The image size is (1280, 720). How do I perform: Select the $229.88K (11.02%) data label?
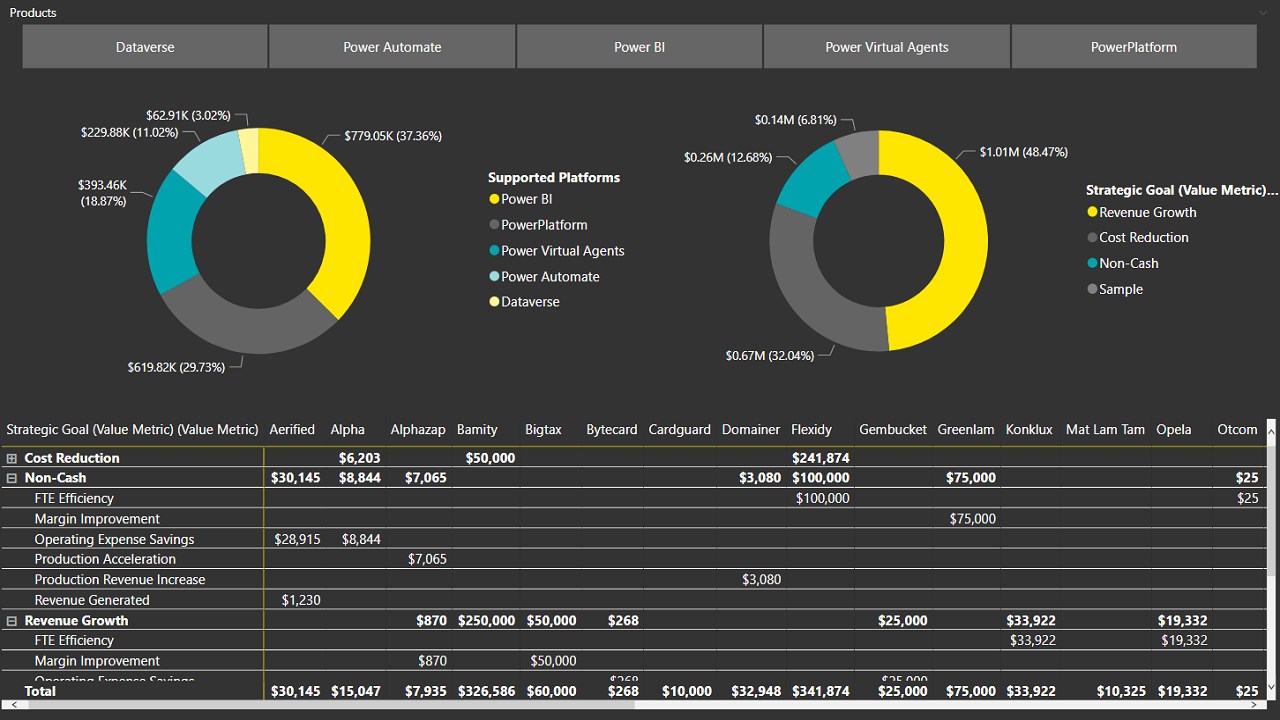coord(129,132)
